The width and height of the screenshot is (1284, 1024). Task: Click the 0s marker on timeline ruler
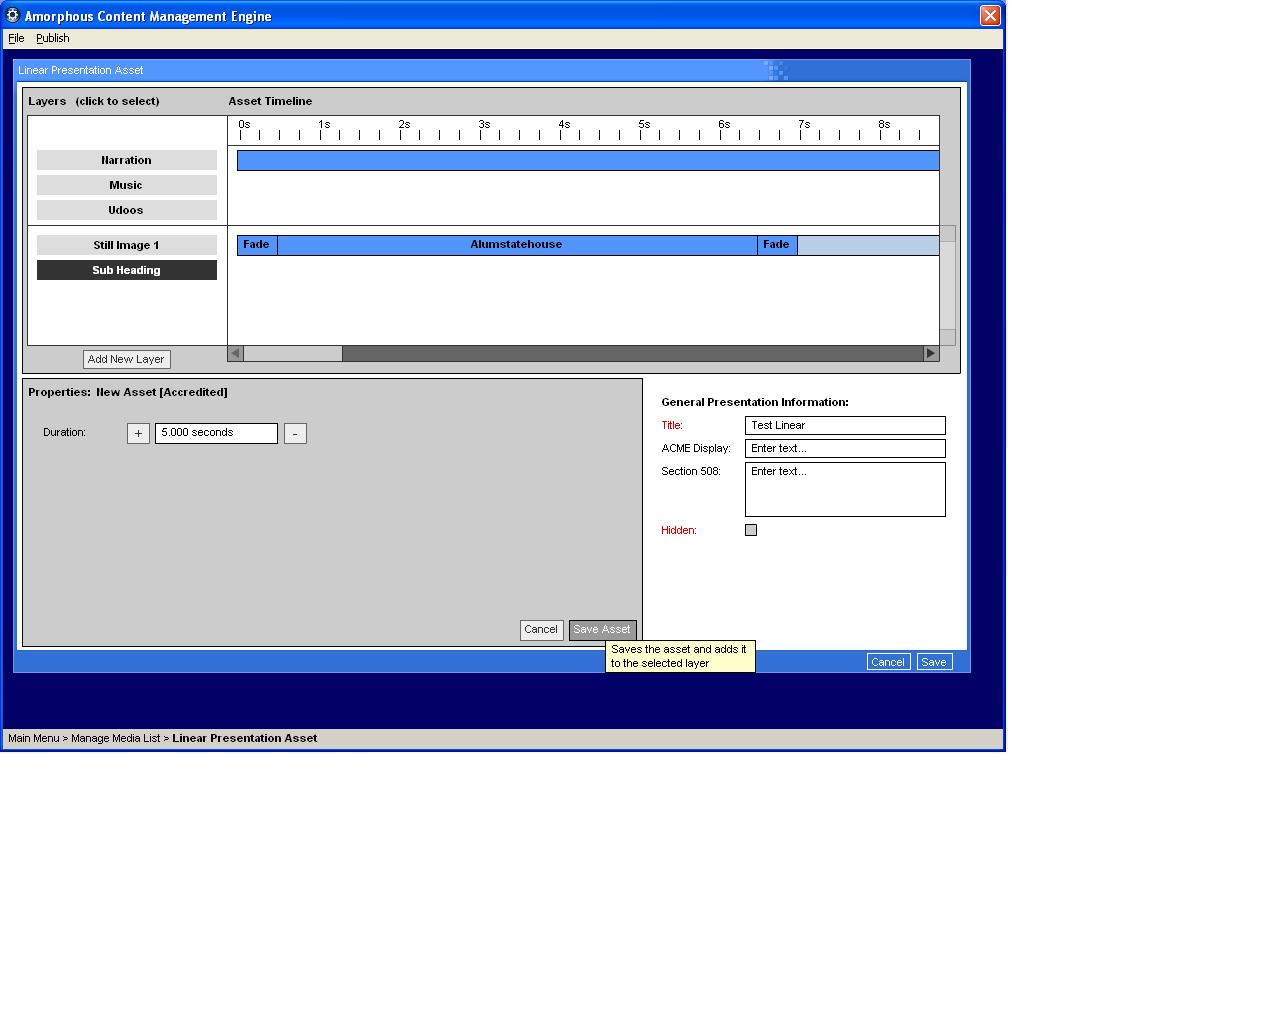[244, 125]
